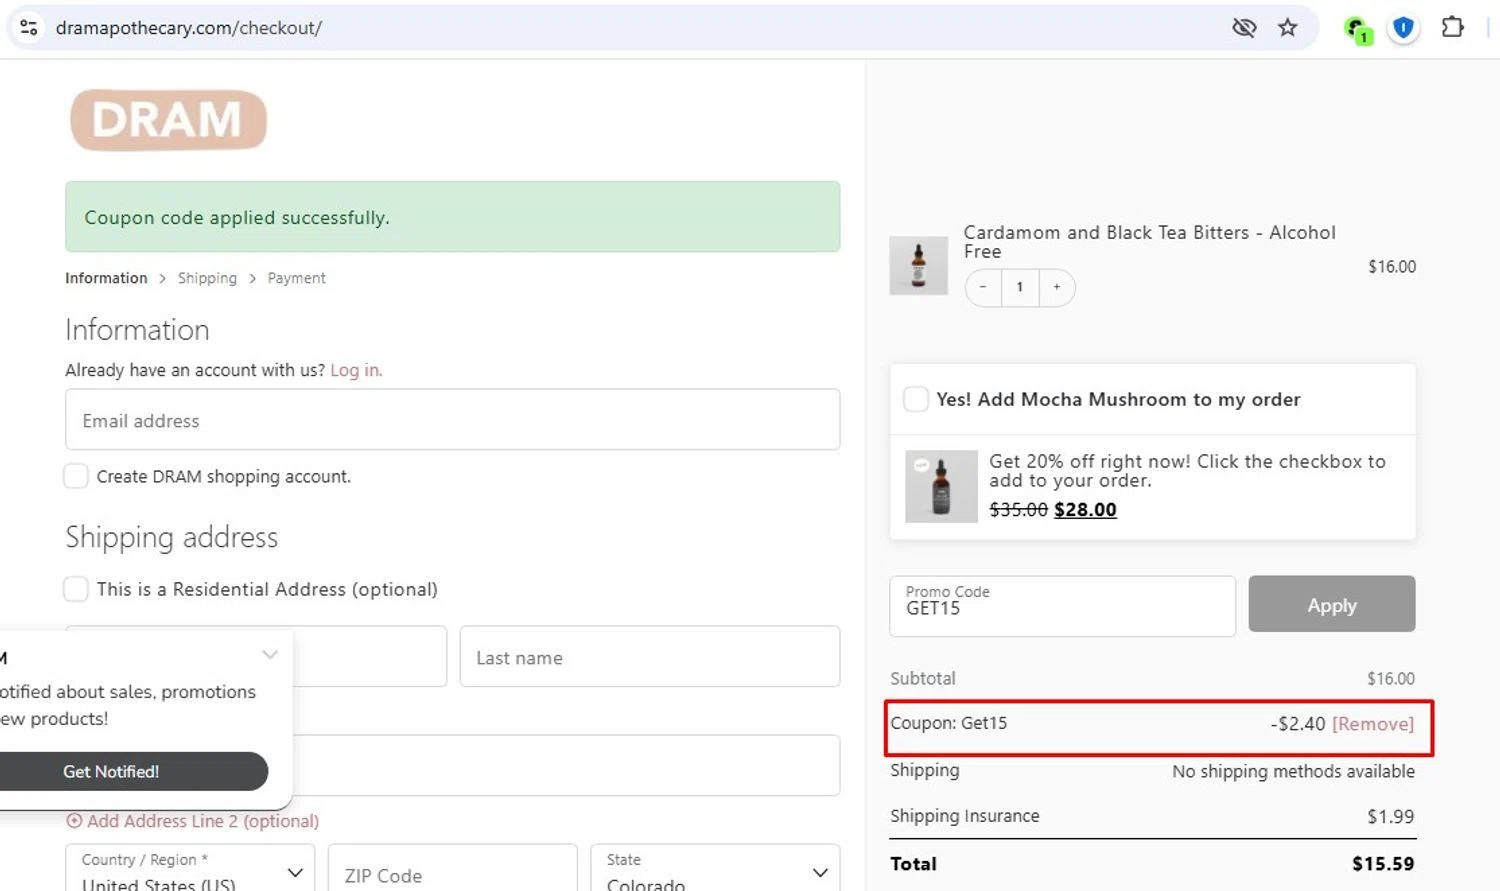Click the product name Cardamom and Black Tea Bitters

(x=1150, y=241)
